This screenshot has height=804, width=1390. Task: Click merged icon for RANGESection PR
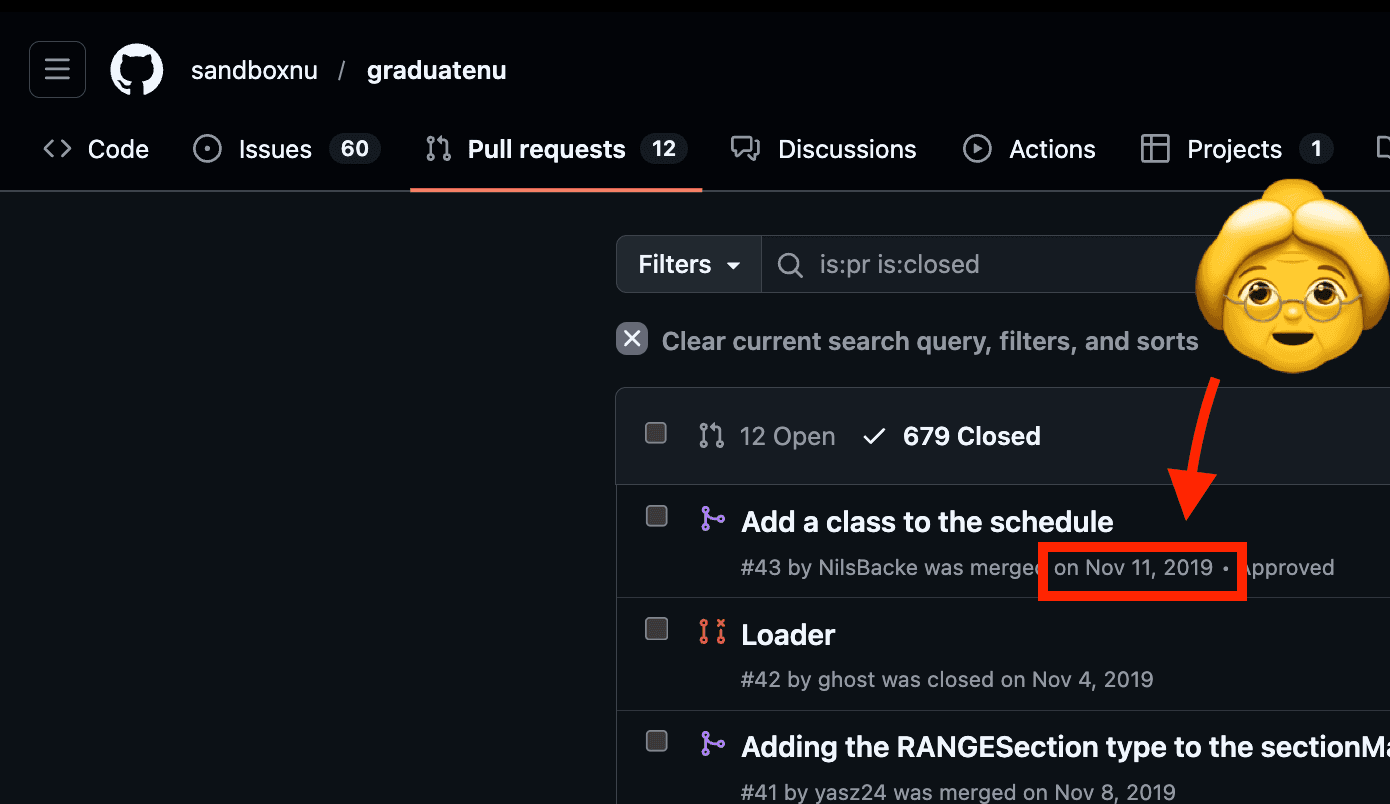click(x=712, y=744)
